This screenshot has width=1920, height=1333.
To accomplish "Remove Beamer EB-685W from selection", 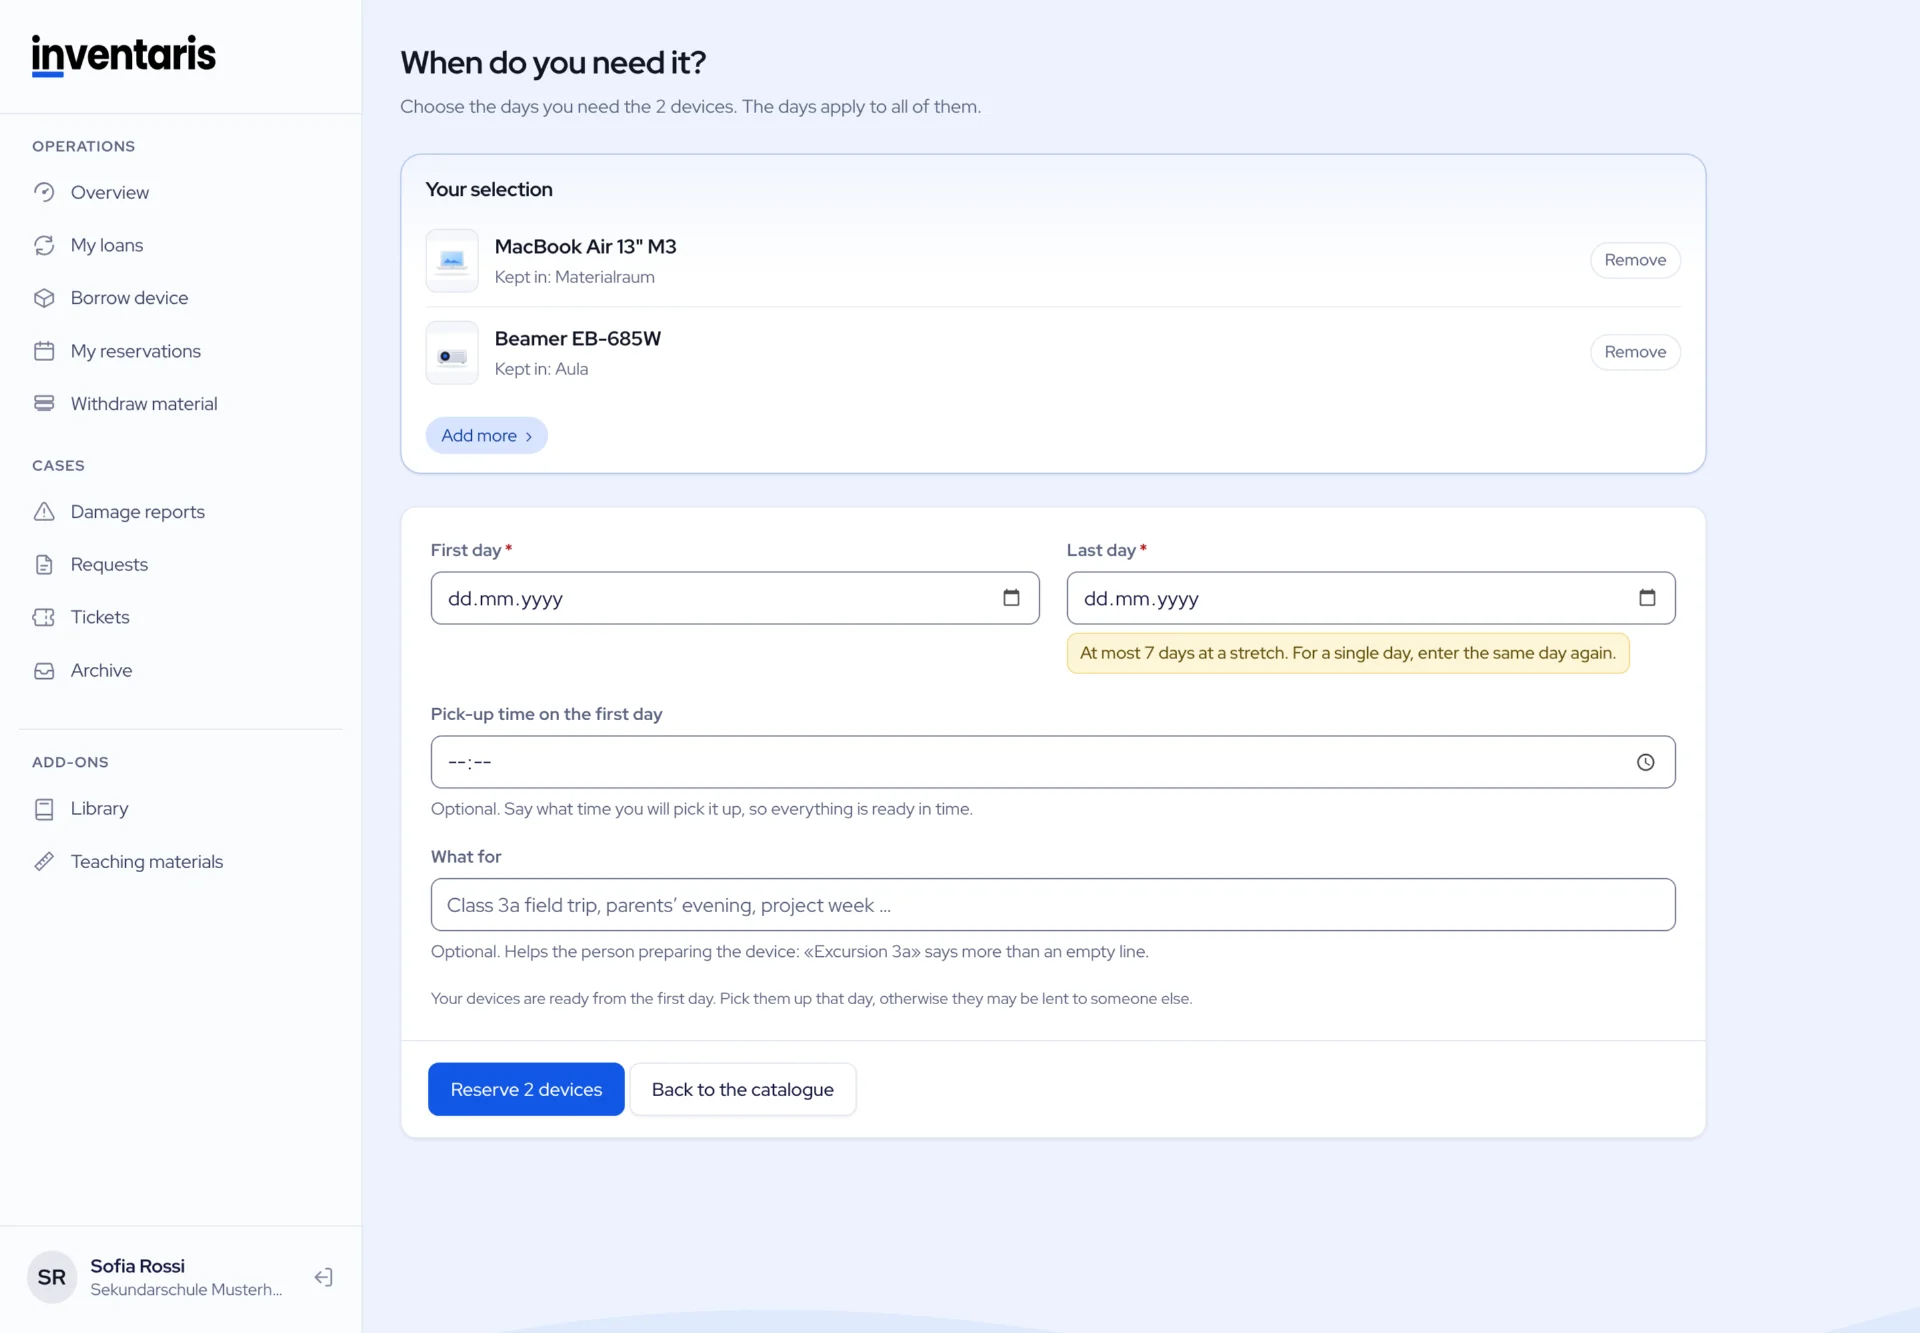I will point(1635,352).
